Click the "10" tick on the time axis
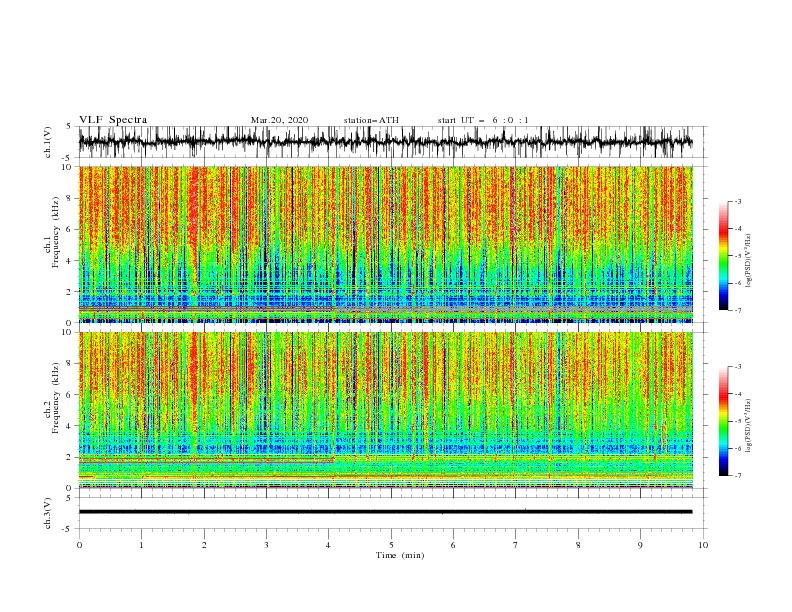This screenshot has width=792, height=612. pyautogui.click(x=703, y=545)
